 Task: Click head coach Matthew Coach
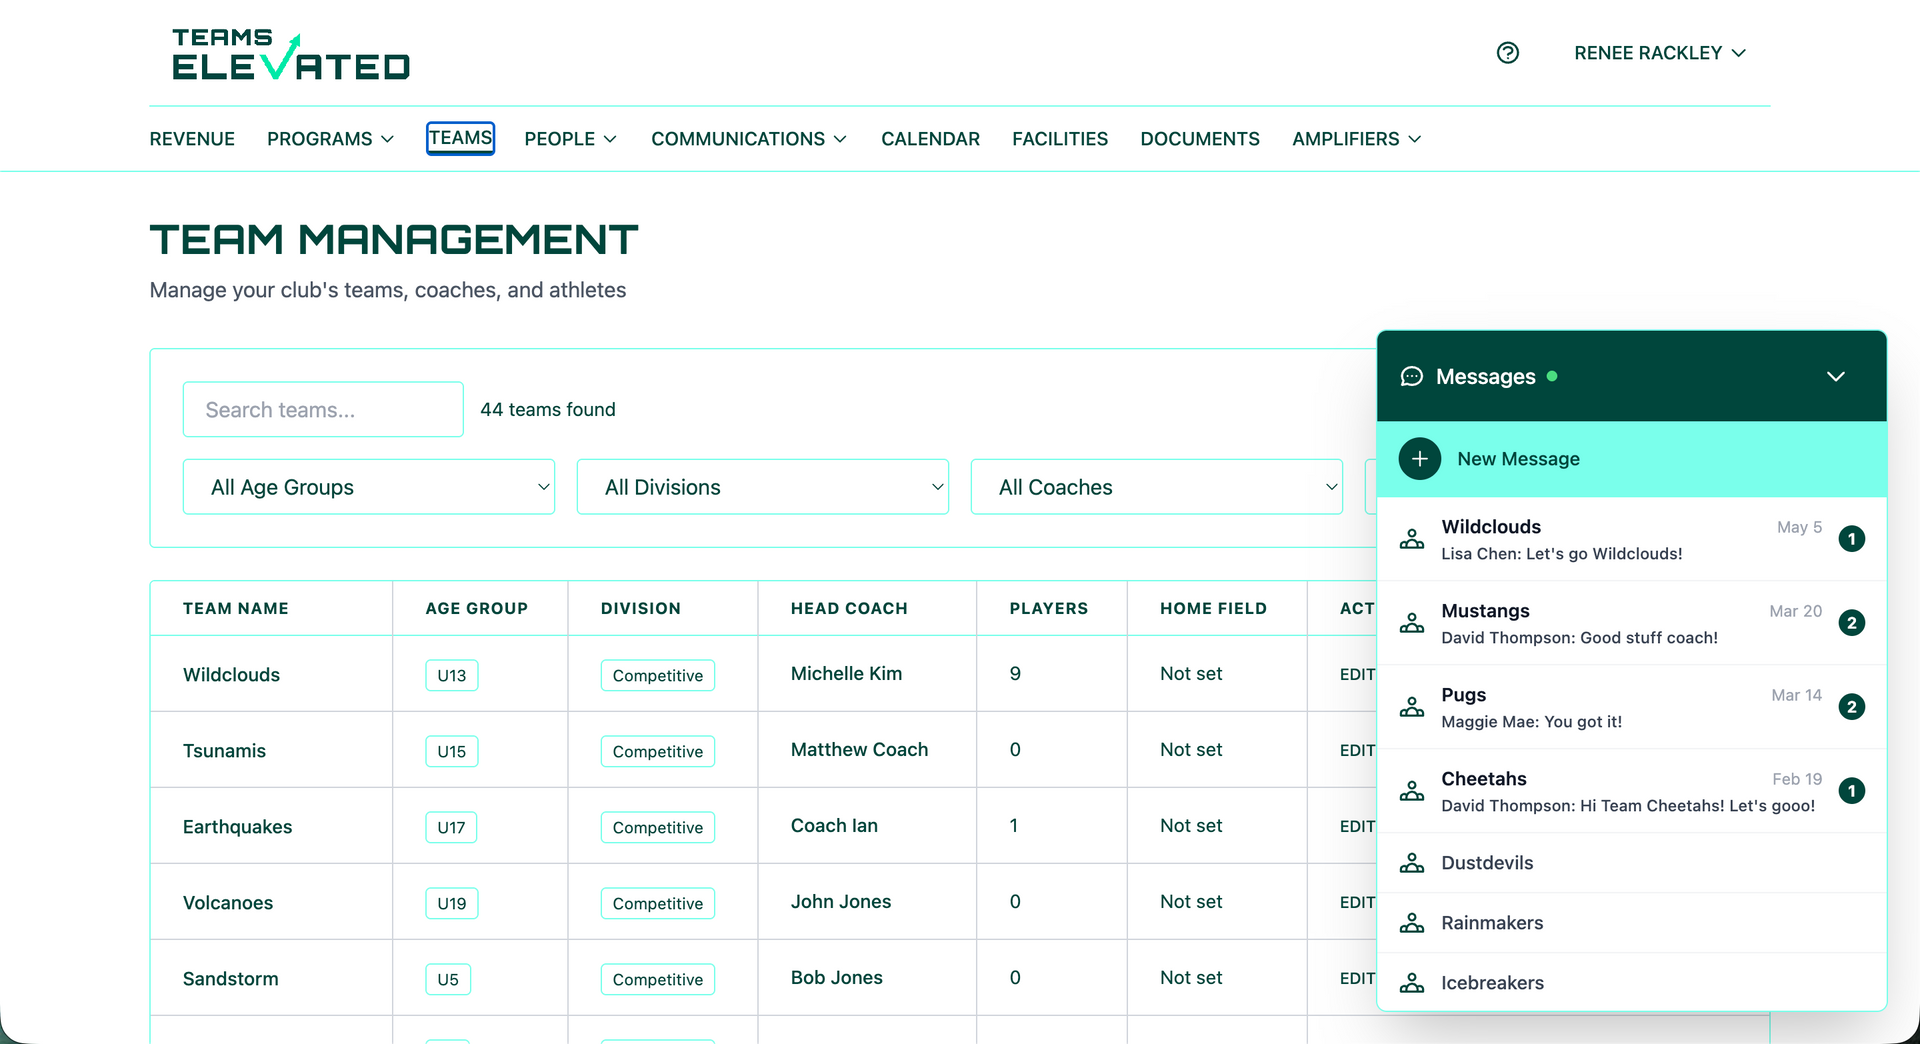click(x=859, y=750)
